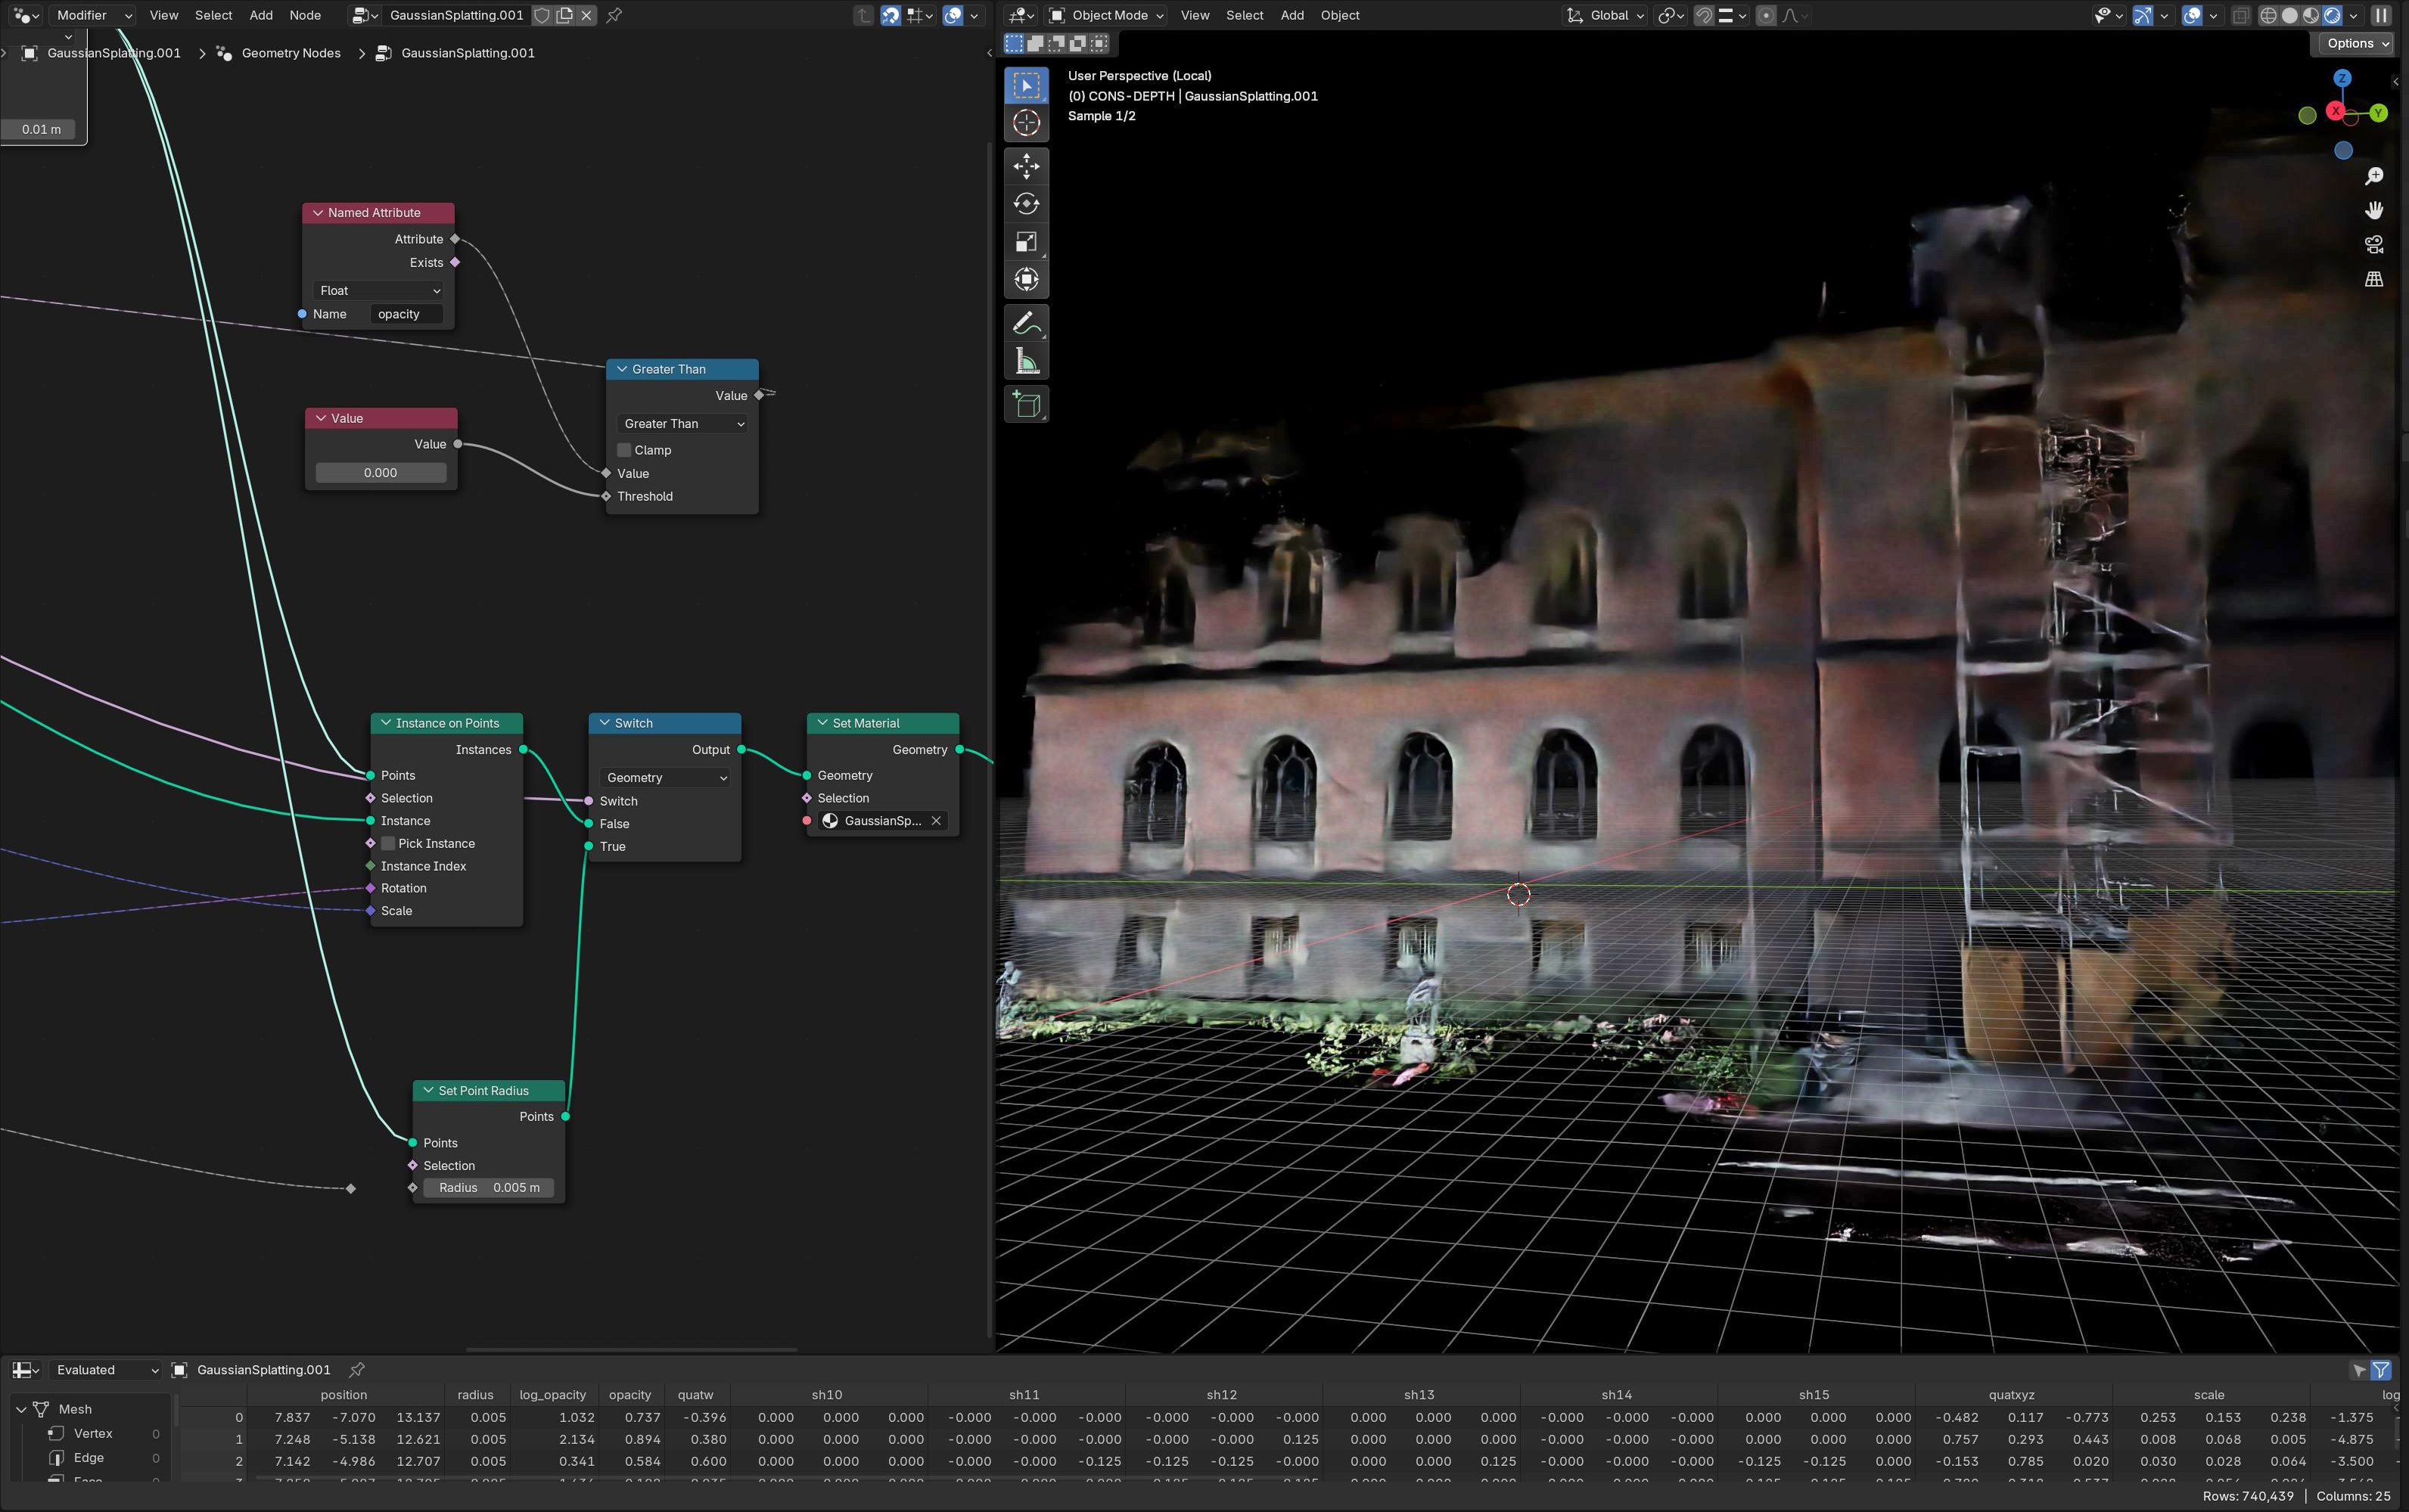Click the Value node 0.000 field
2409x1512 pixels.
380,472
